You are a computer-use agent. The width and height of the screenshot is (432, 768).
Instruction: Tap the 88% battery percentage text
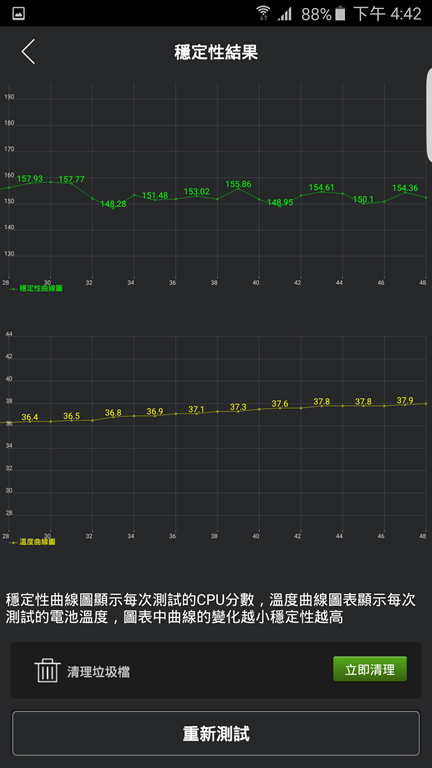pyautogui.click(x=316, y=14)
